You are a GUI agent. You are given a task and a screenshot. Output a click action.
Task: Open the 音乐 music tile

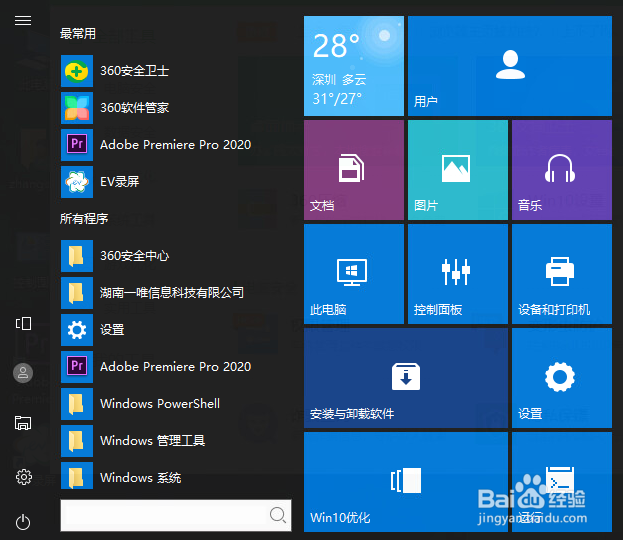(x=562, y=170)
